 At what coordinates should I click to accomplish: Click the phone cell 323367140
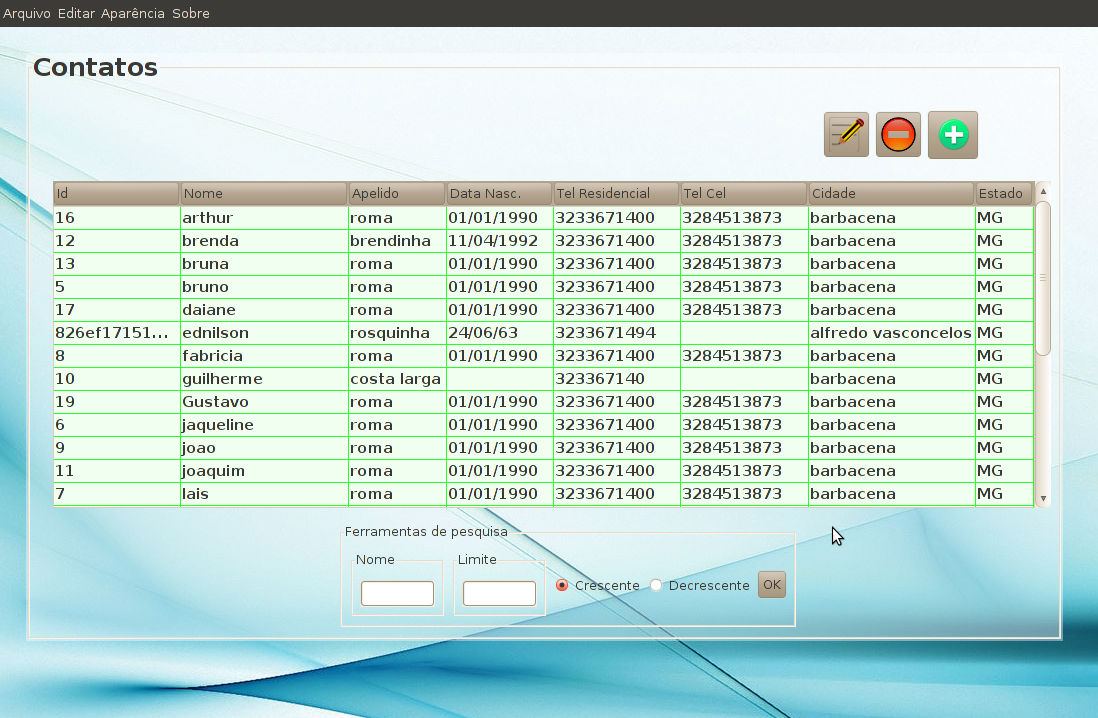click(616, 379)
